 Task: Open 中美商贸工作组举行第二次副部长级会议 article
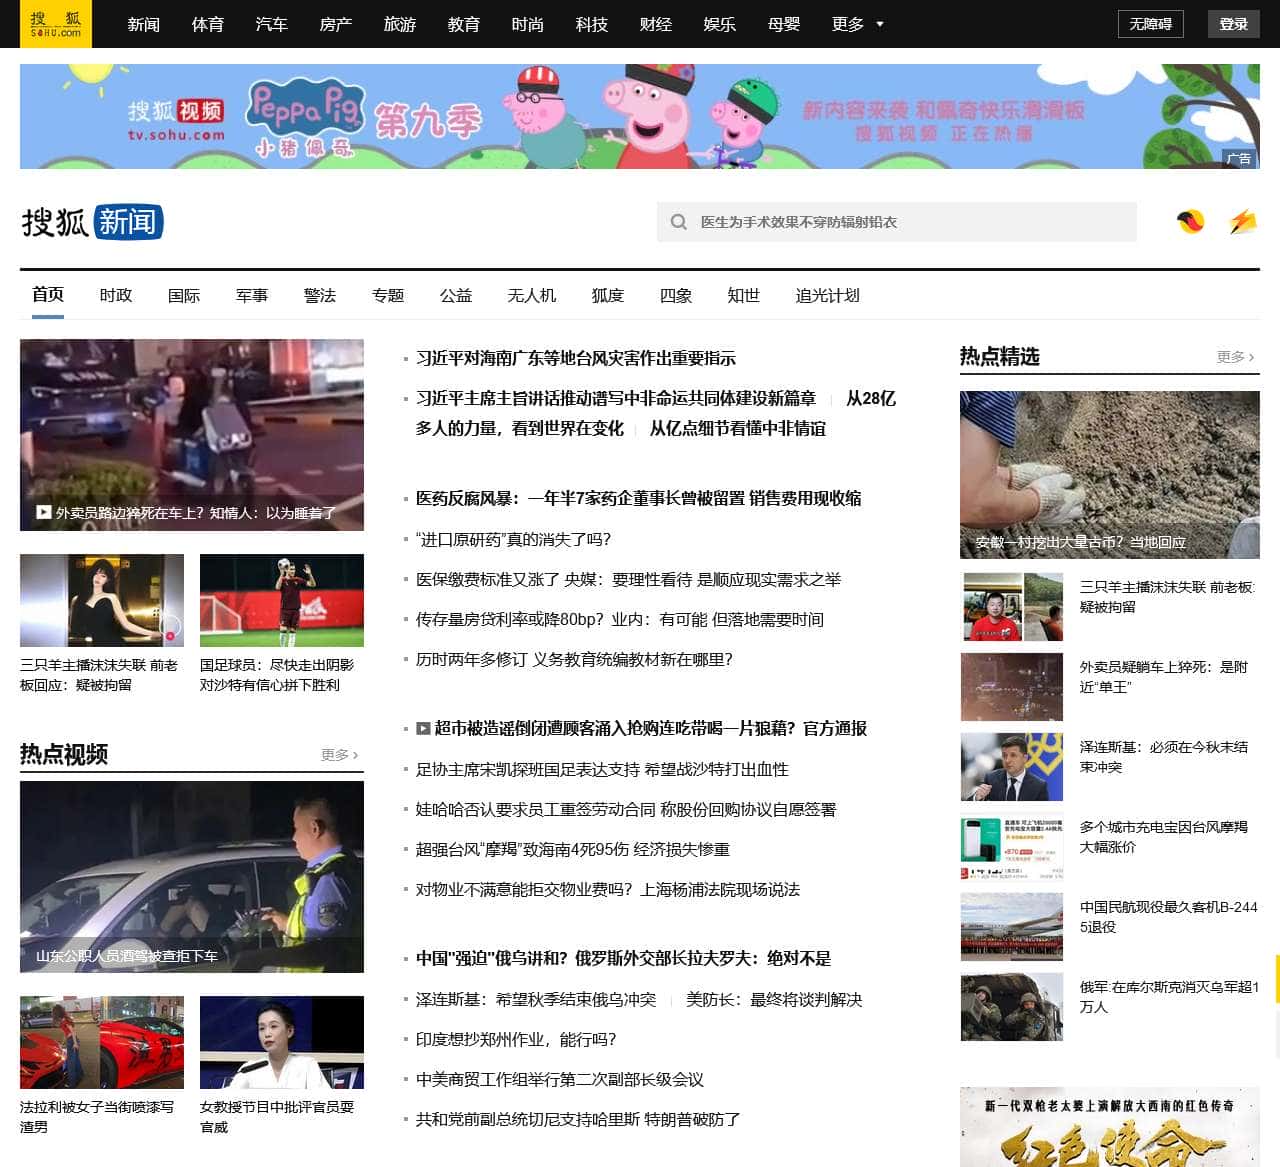[x=560, y=1079]
